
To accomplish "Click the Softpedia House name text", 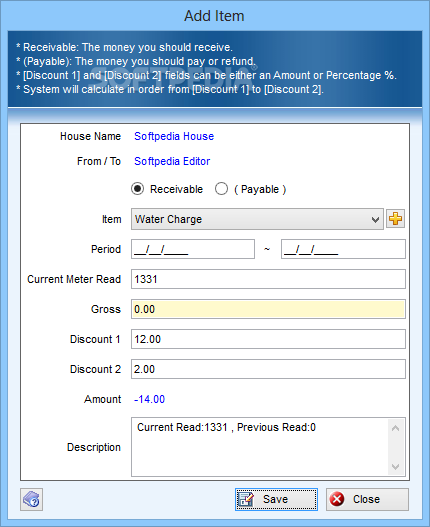I will pos(174,136).
